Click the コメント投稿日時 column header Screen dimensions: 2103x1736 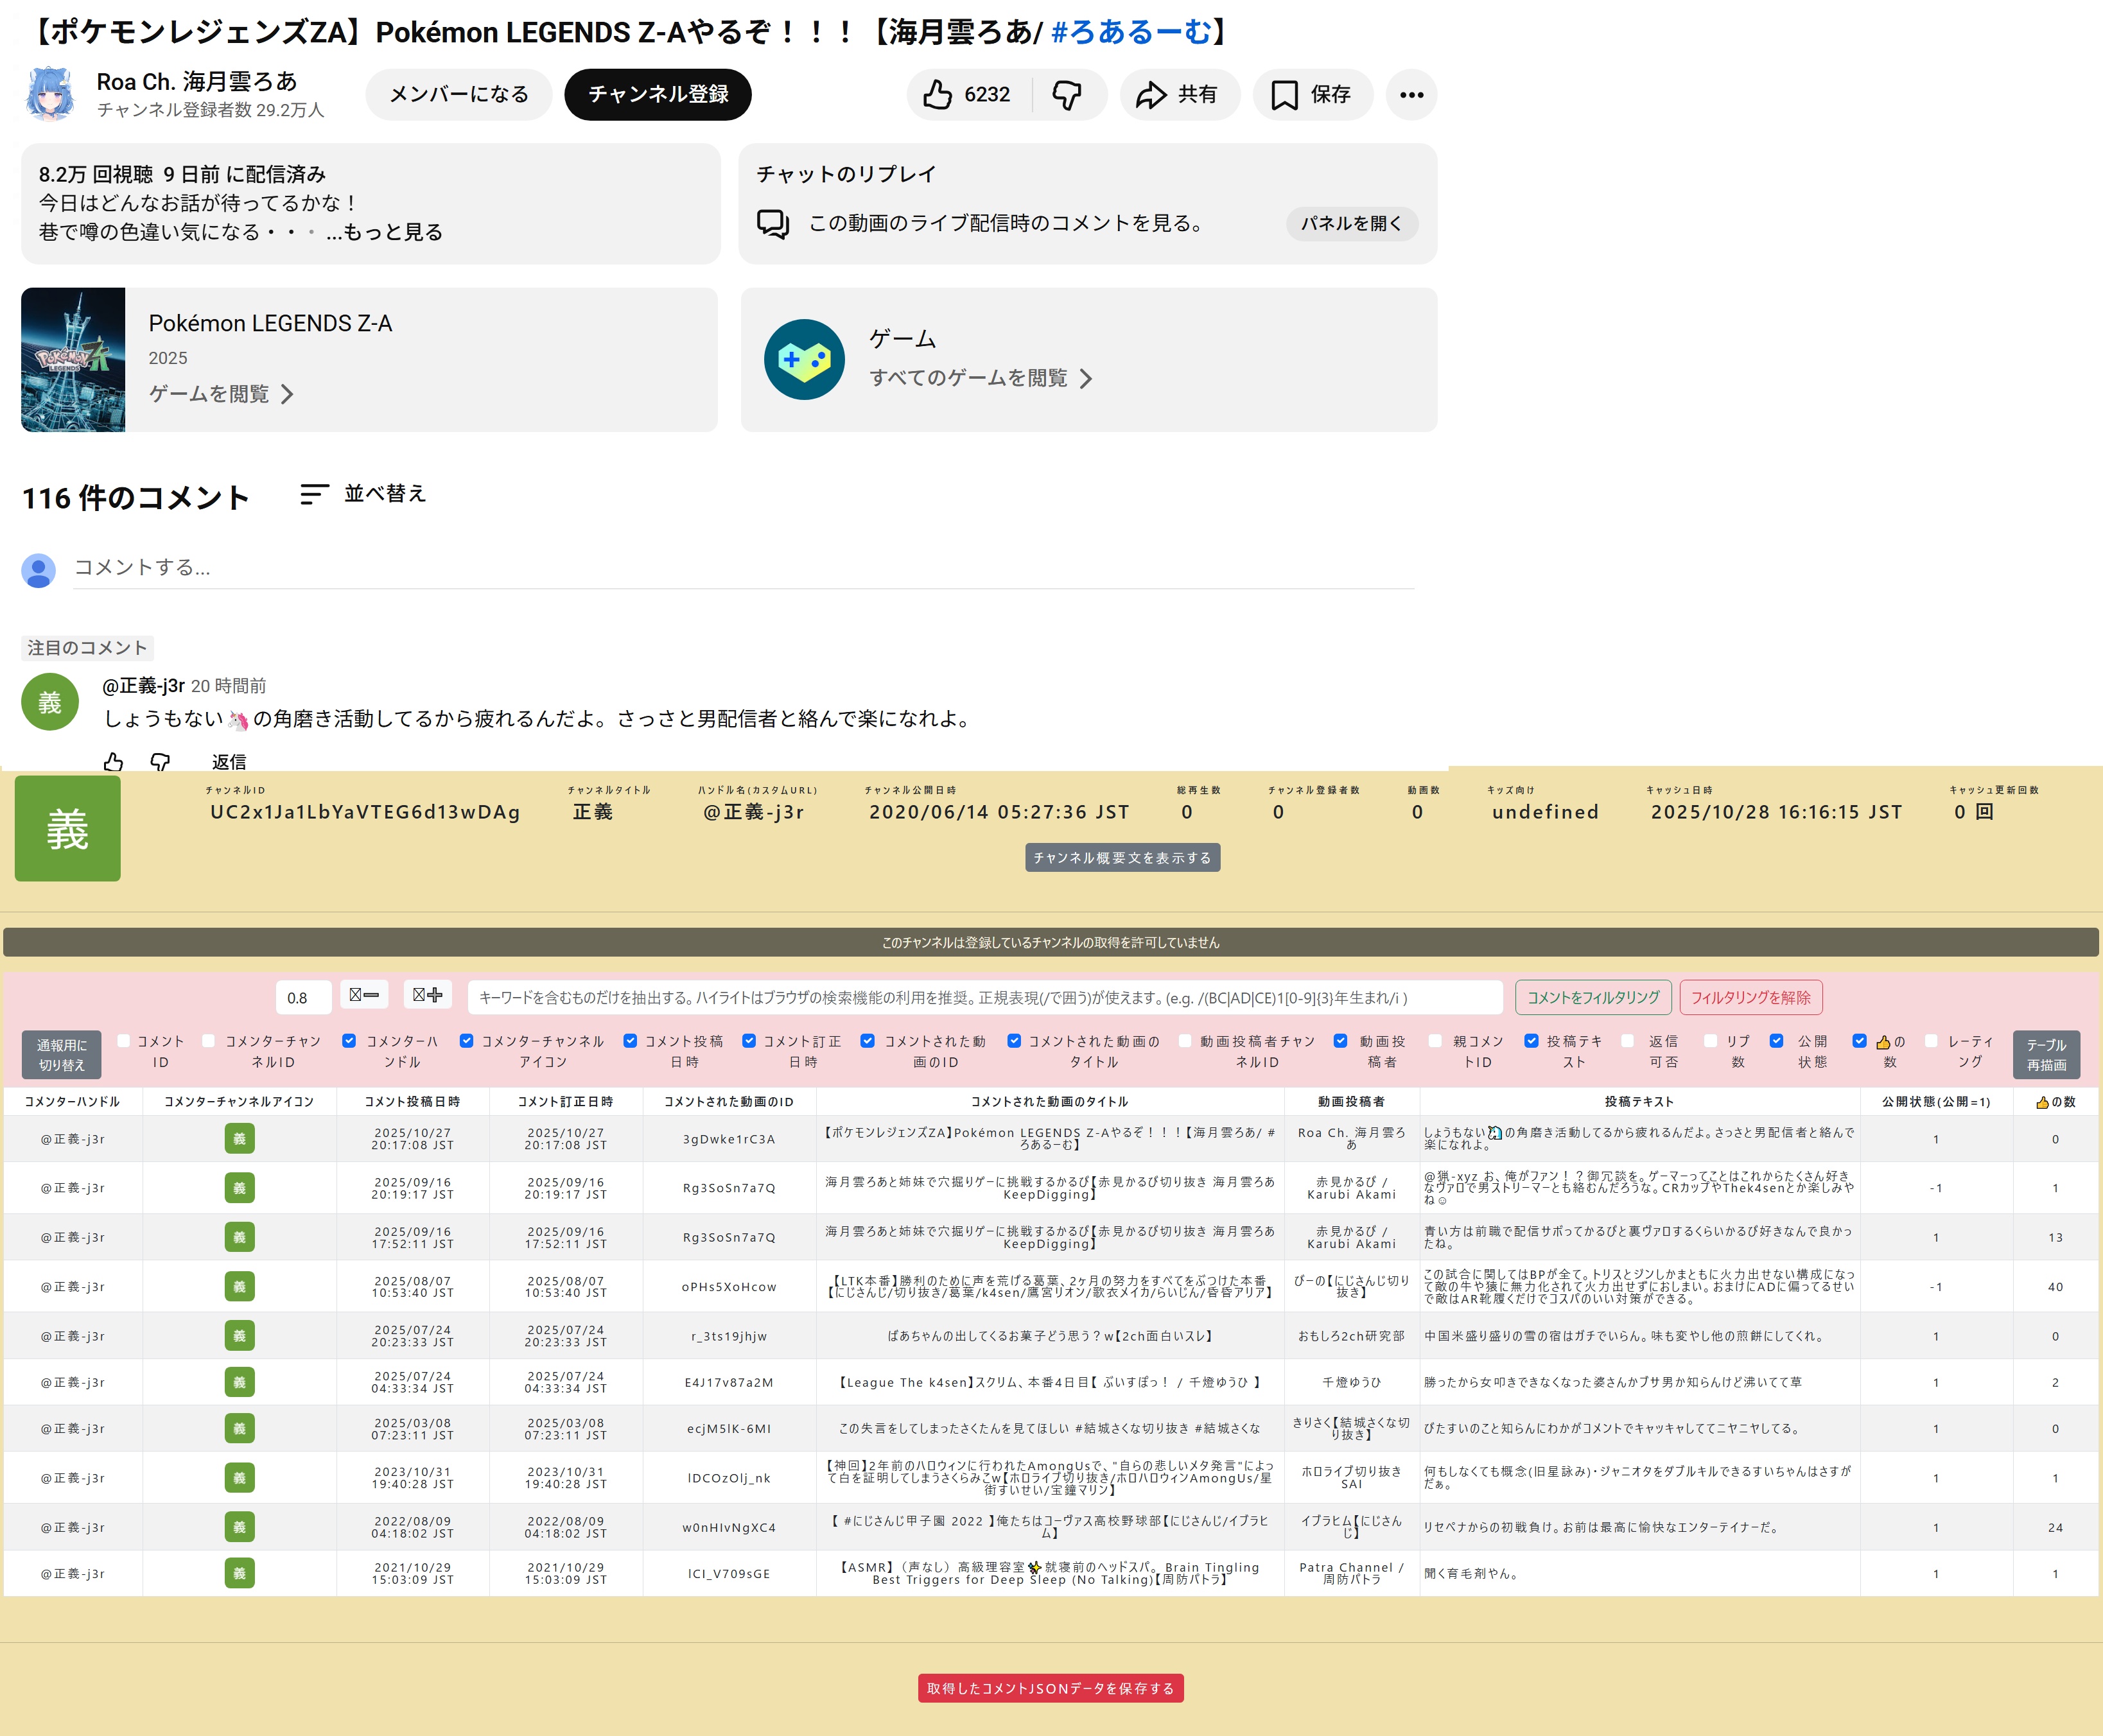pyautogui.click(x=412, y=1101)
